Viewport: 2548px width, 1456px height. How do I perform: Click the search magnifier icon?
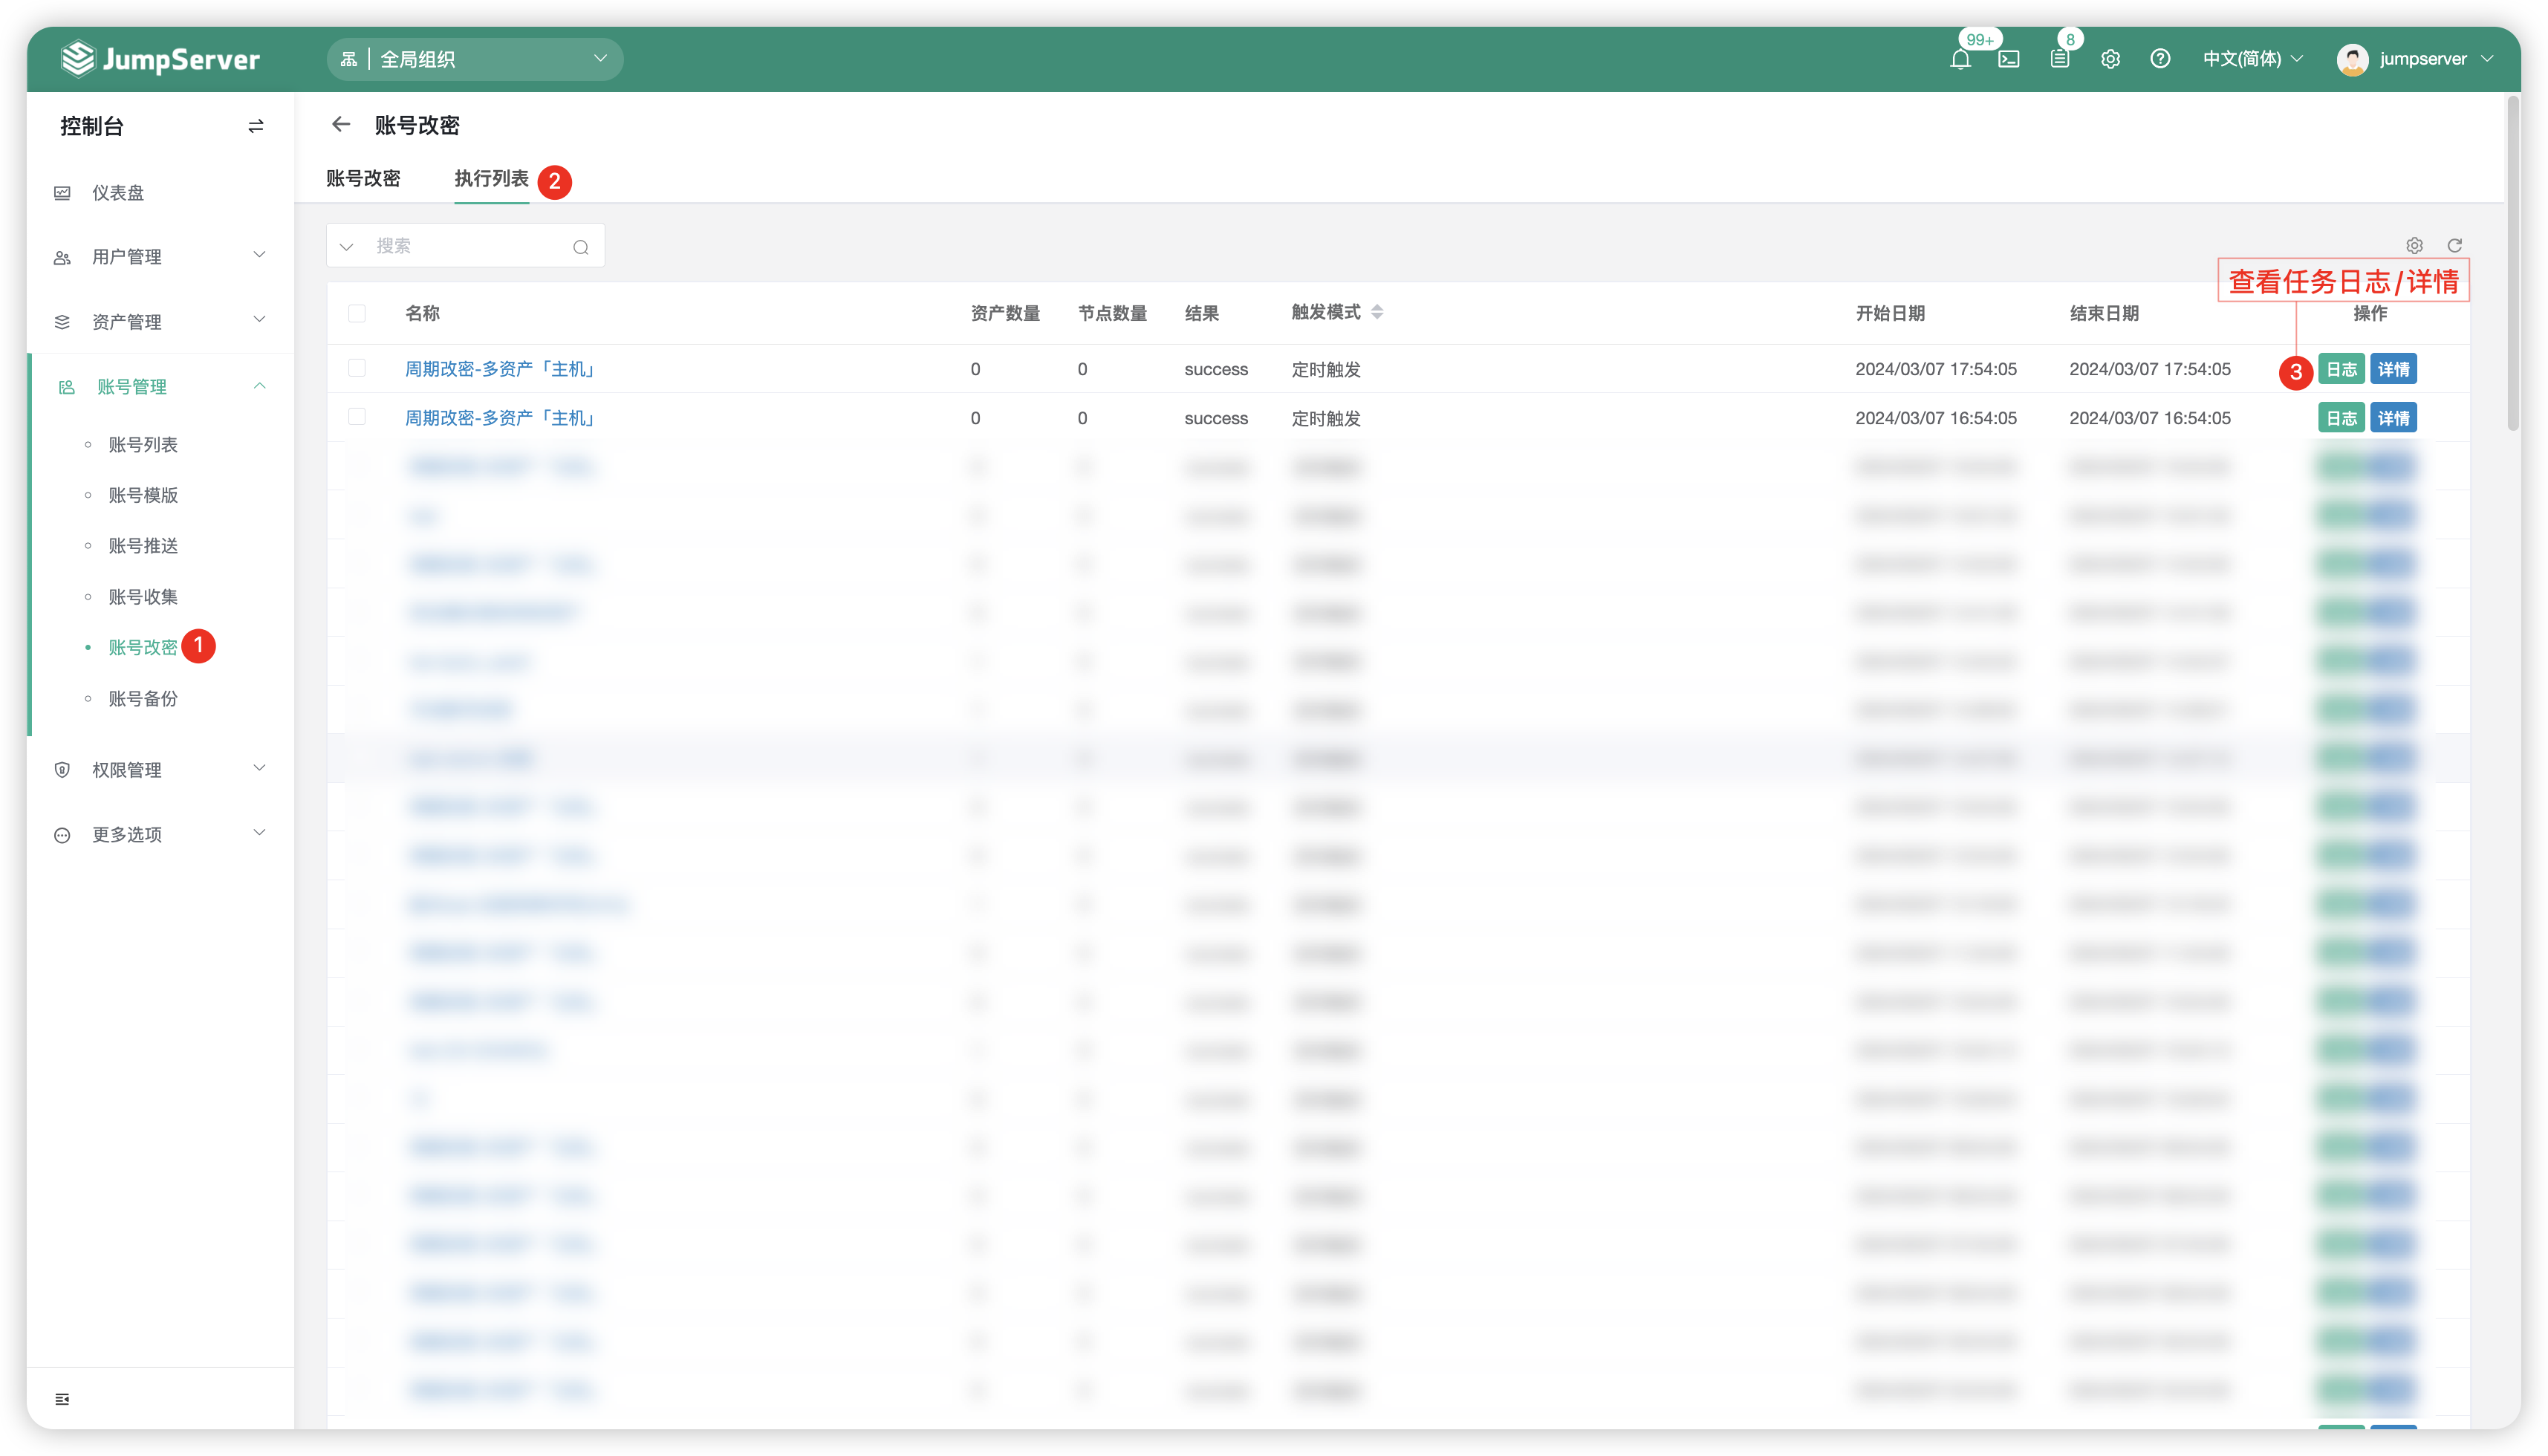581,247
